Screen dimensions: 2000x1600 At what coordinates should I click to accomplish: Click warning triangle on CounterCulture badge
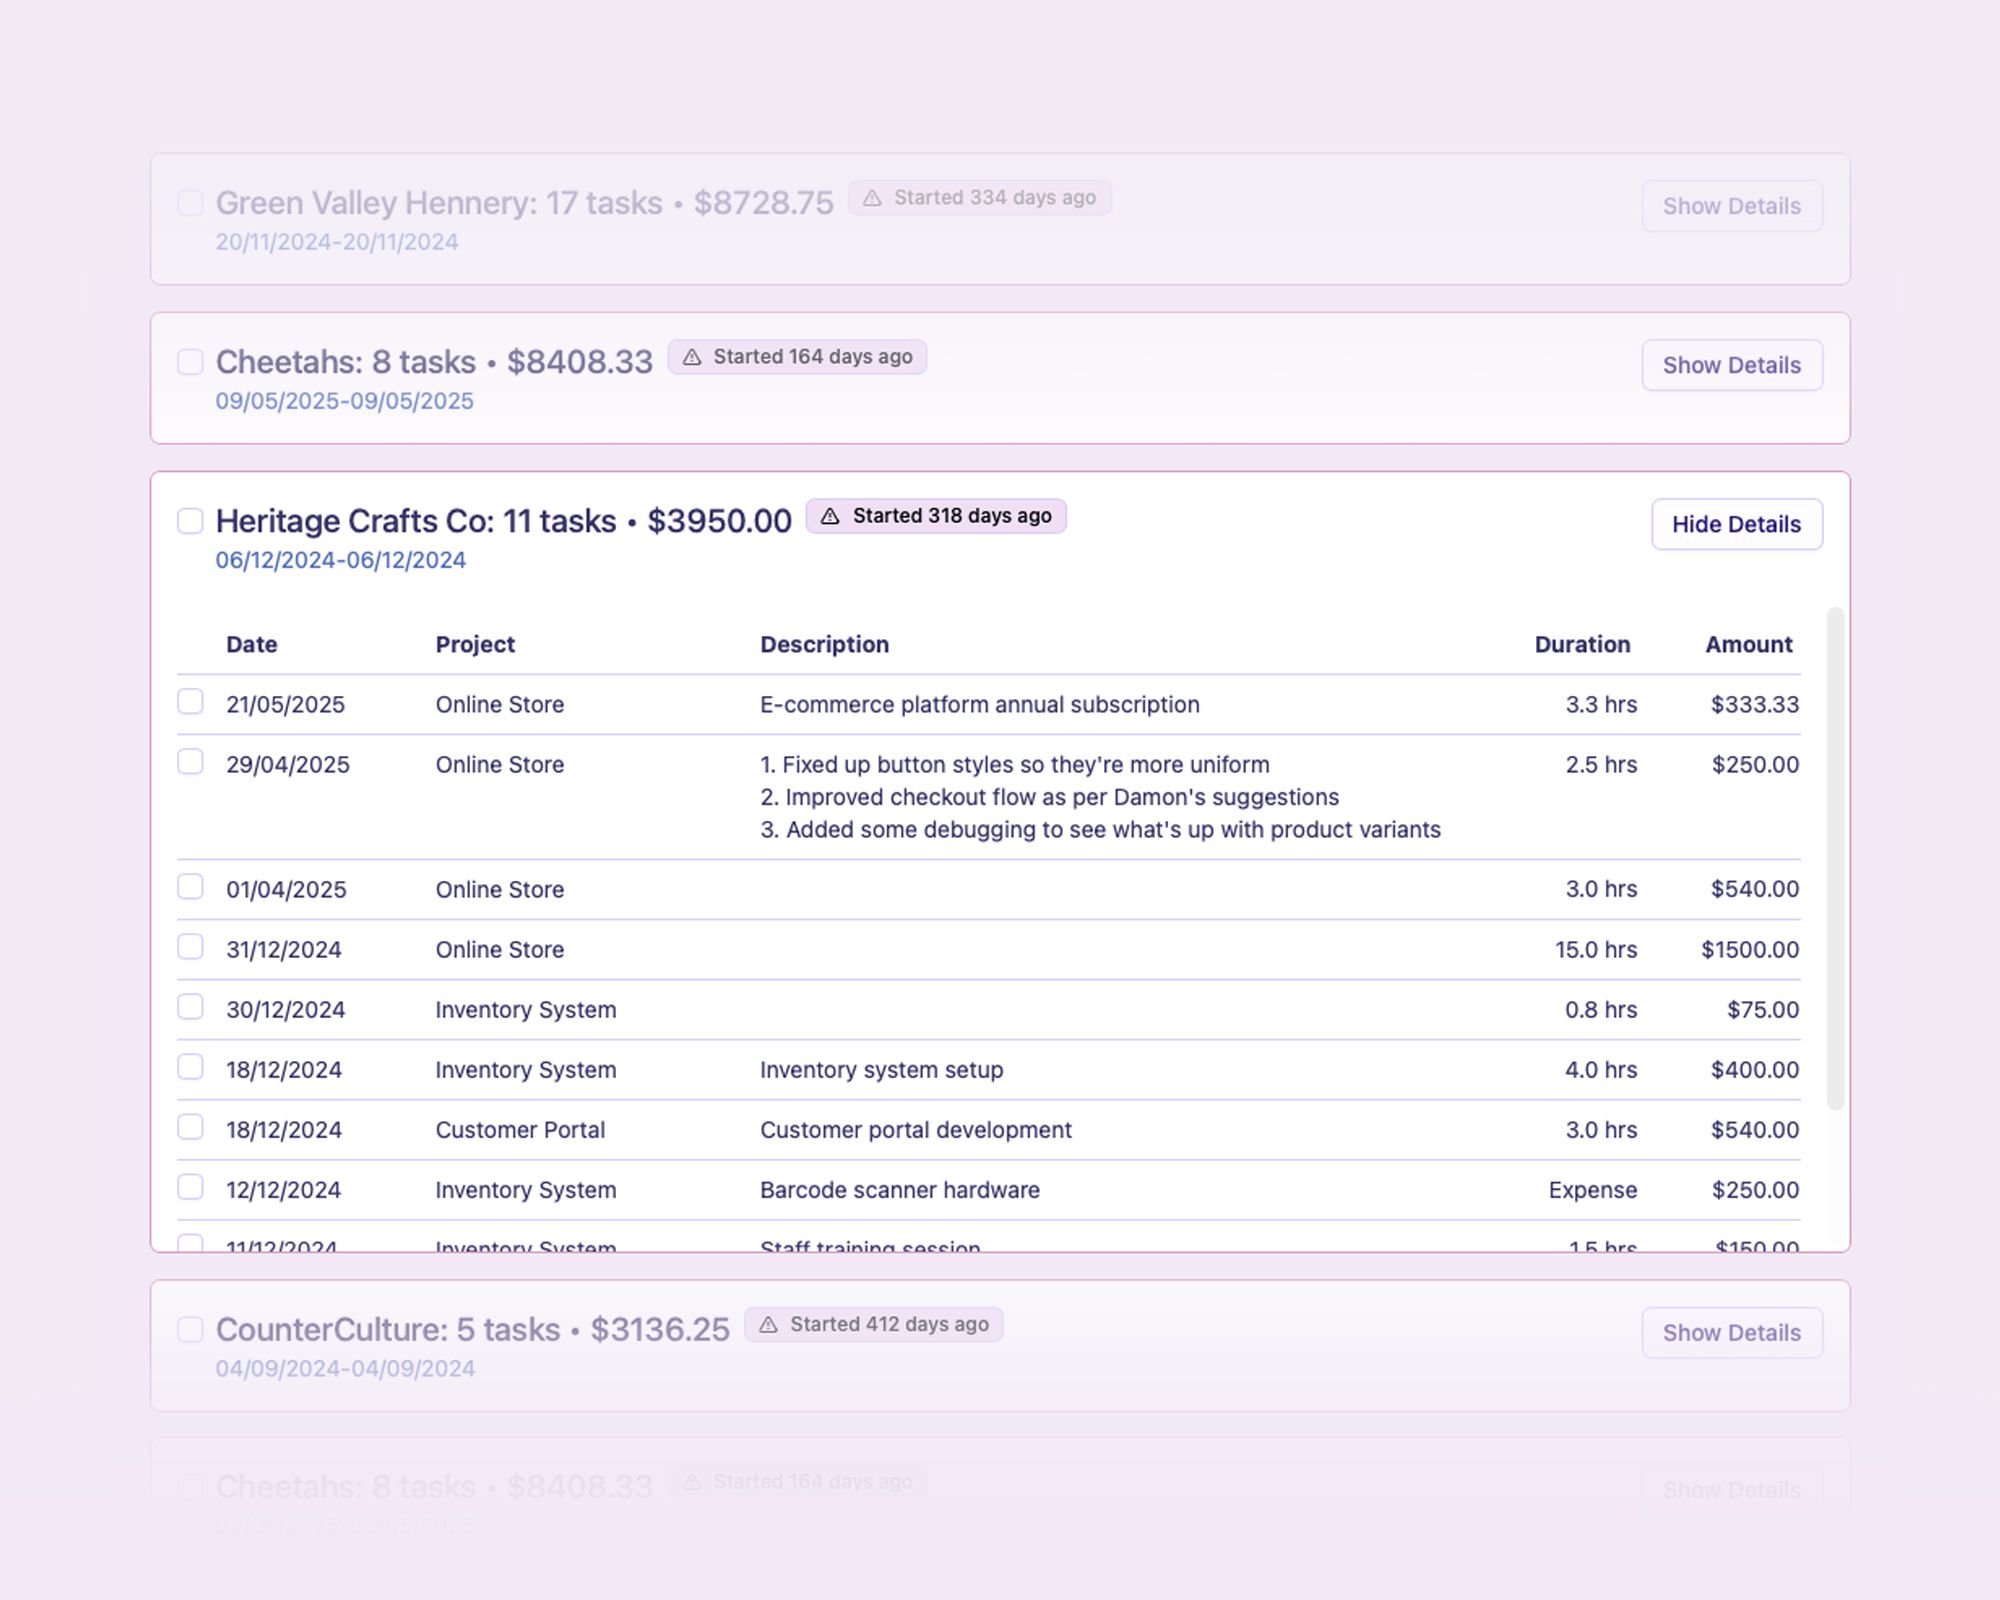pos(768,1324)
